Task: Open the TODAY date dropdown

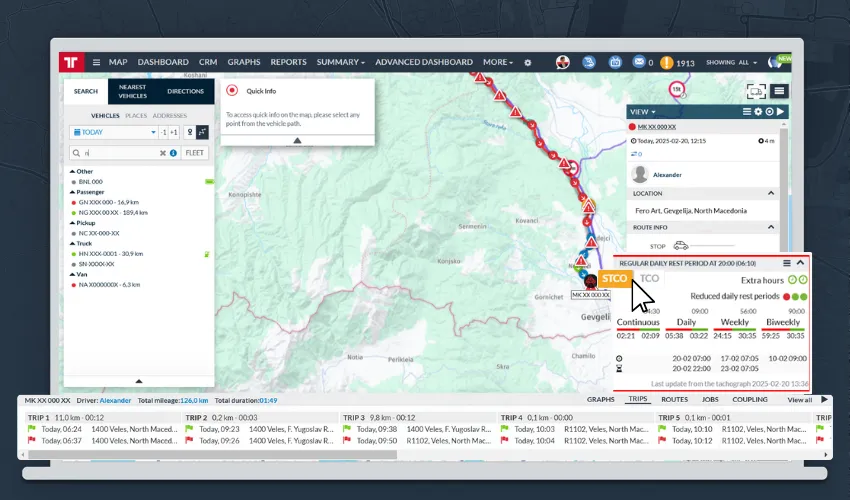Action: tap(114, 132)
